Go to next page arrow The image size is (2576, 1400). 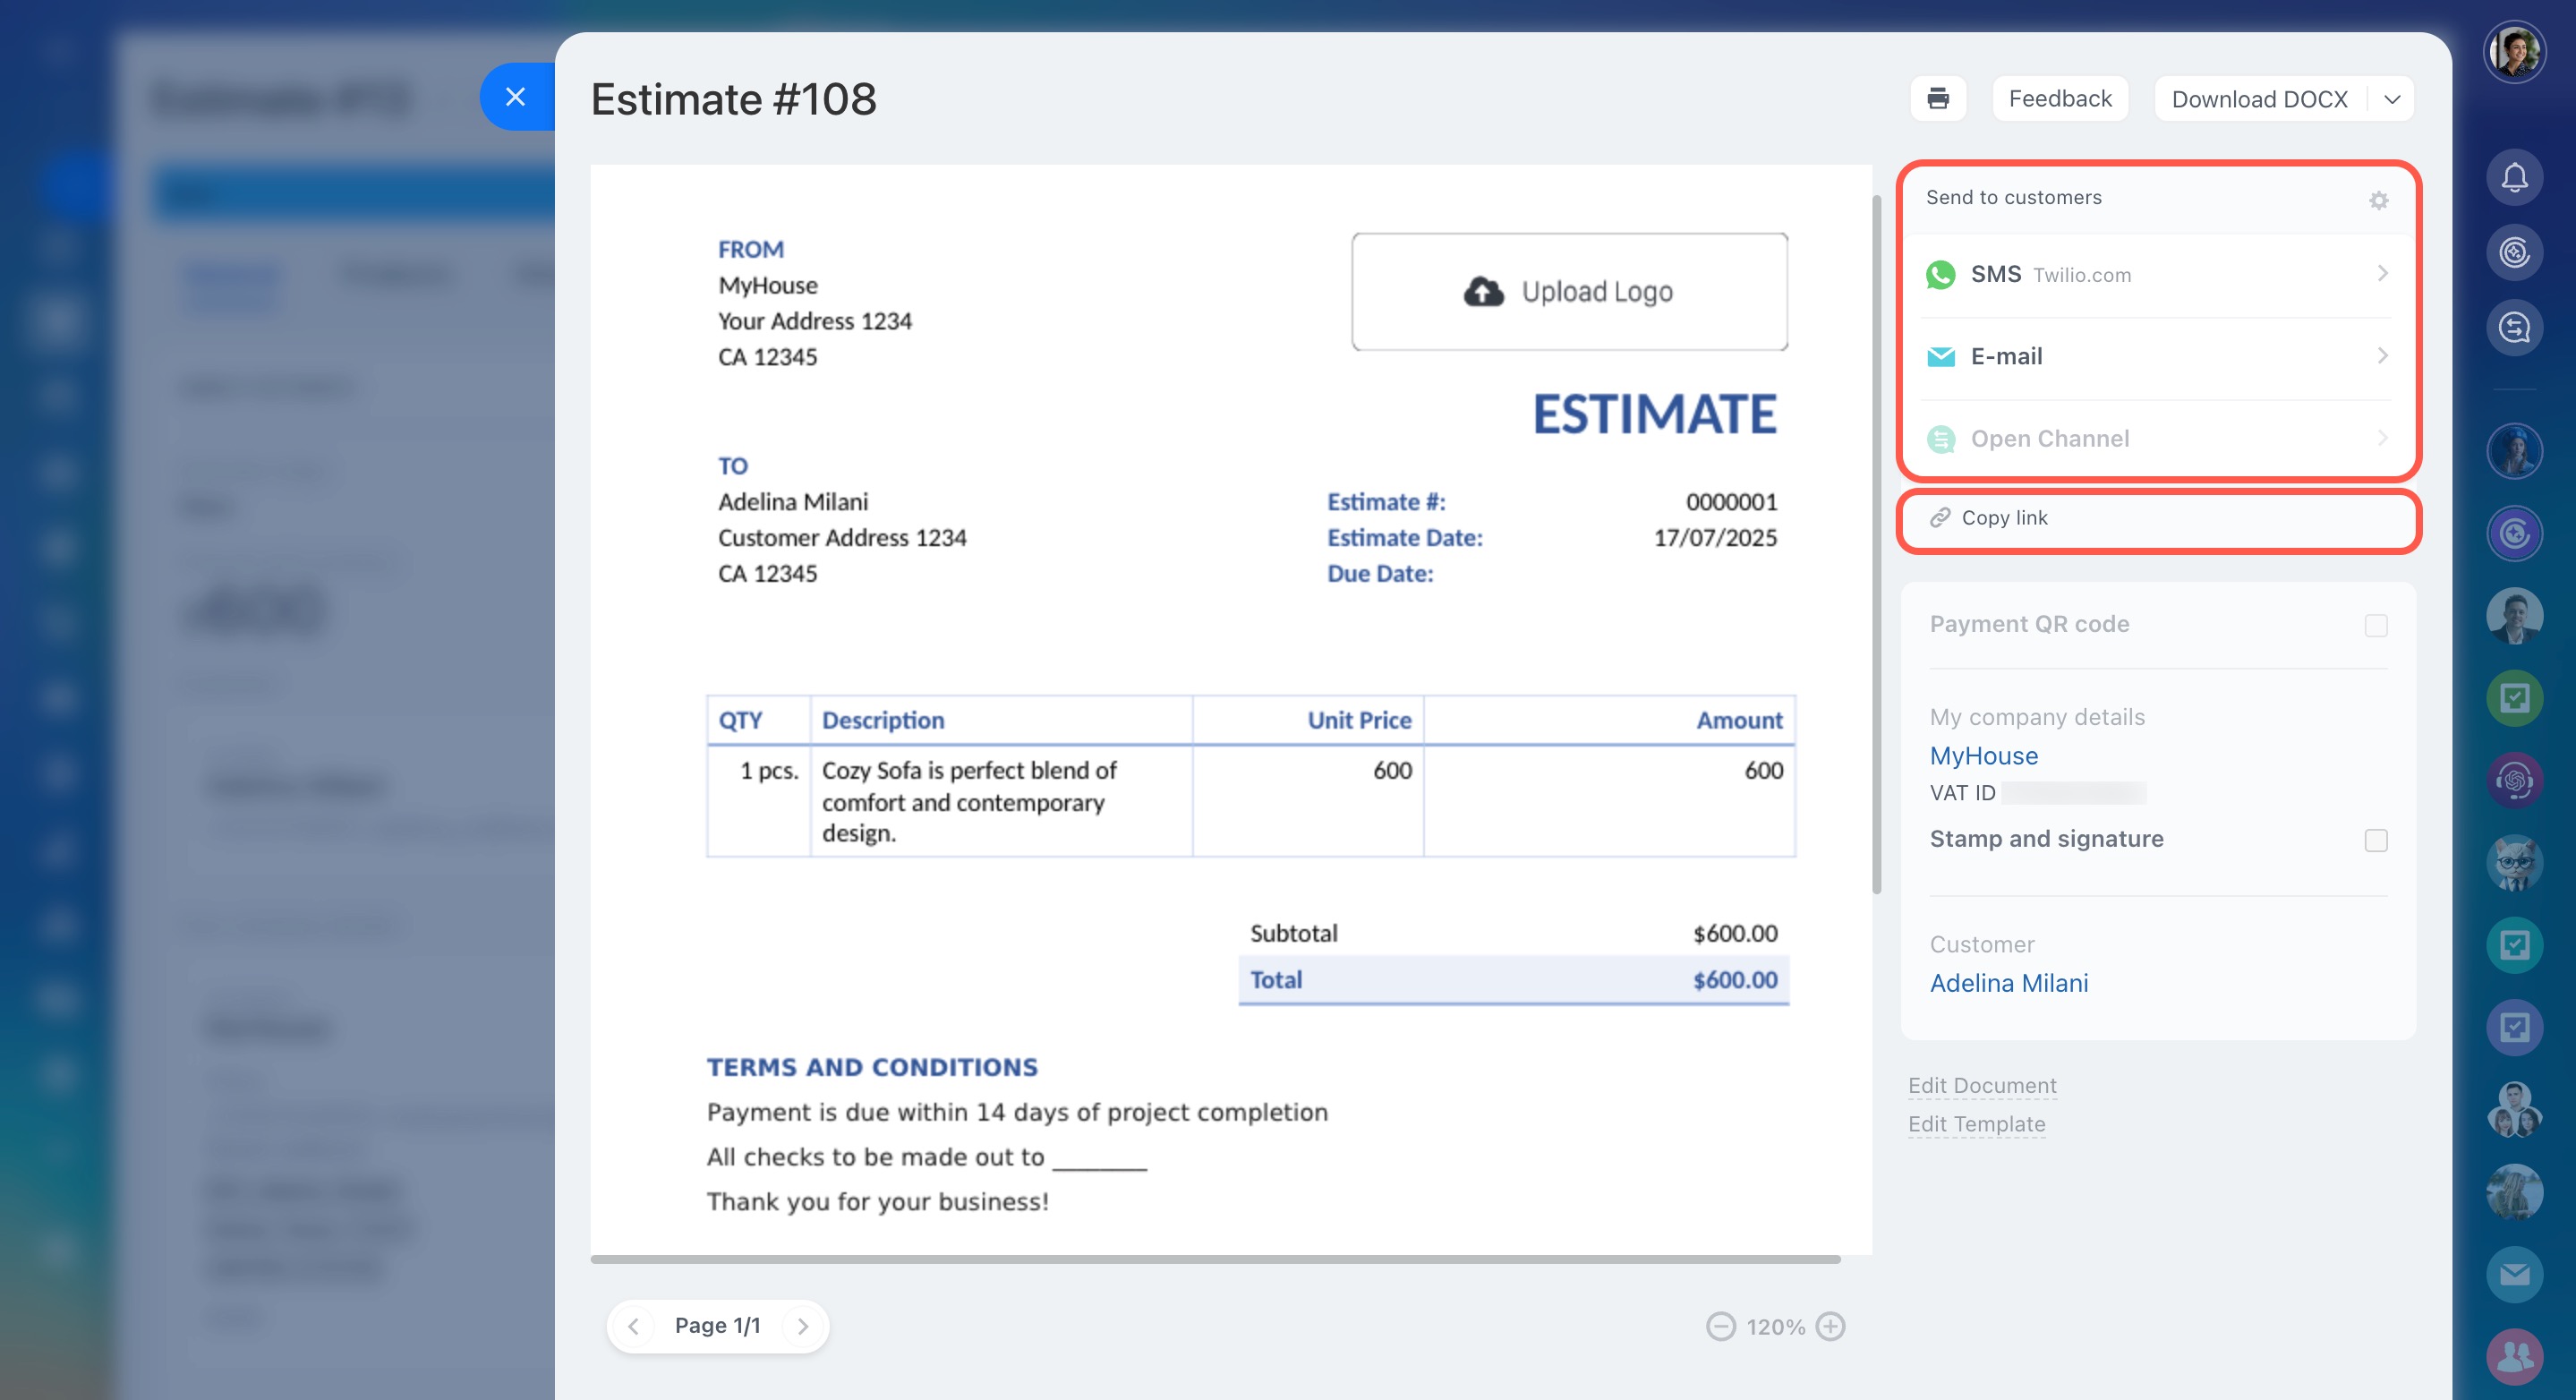click(x=802, y=1326)
